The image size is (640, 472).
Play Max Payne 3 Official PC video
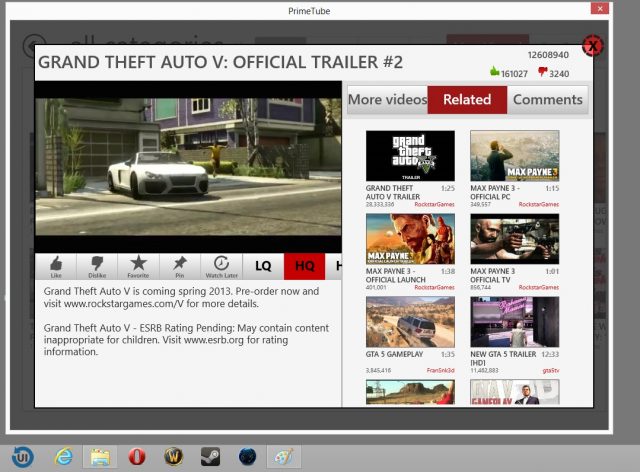tap(514, 156)
